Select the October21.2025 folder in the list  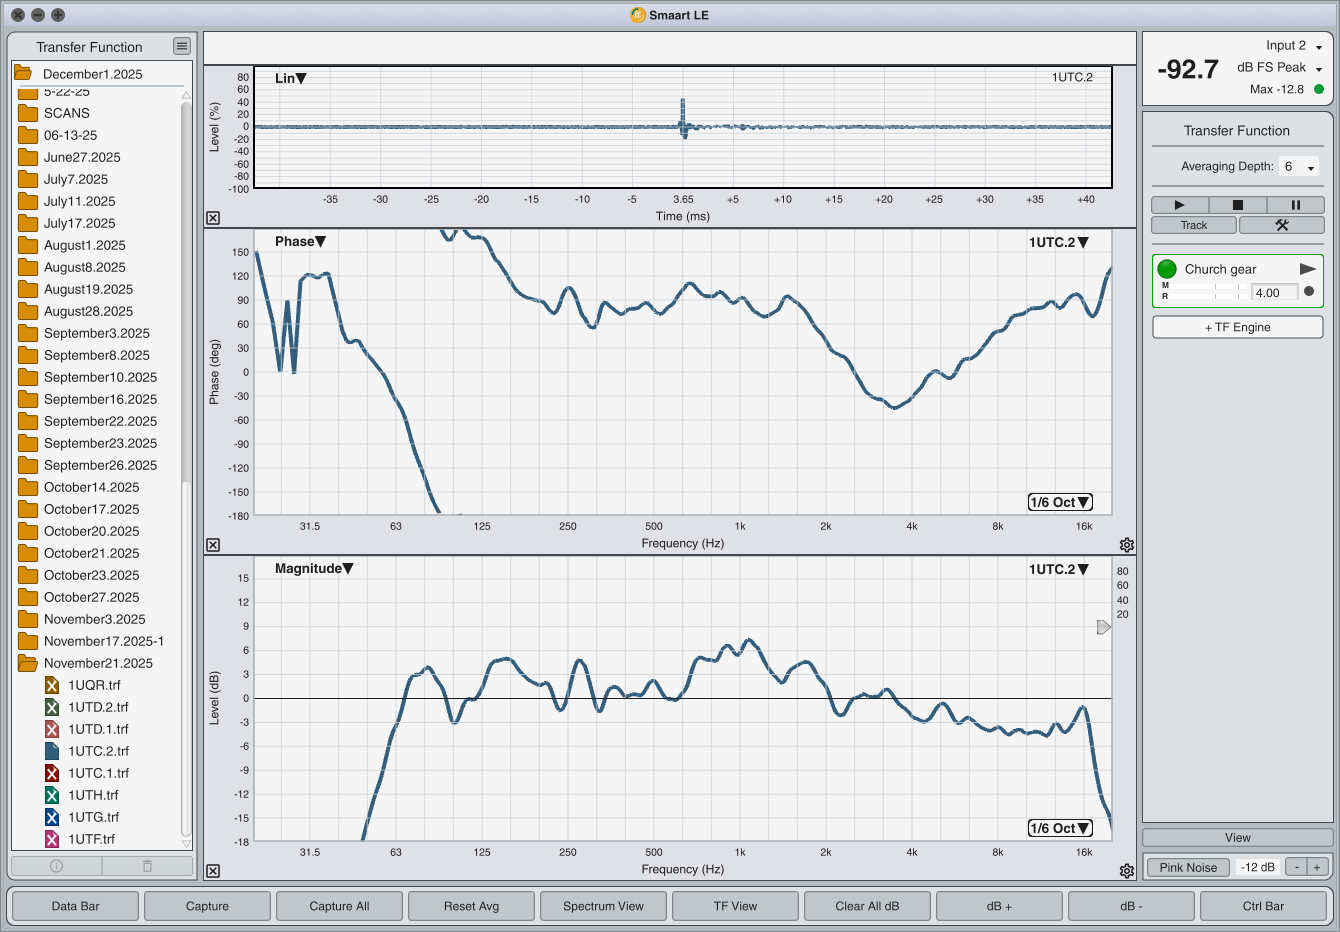click(91, 553)
